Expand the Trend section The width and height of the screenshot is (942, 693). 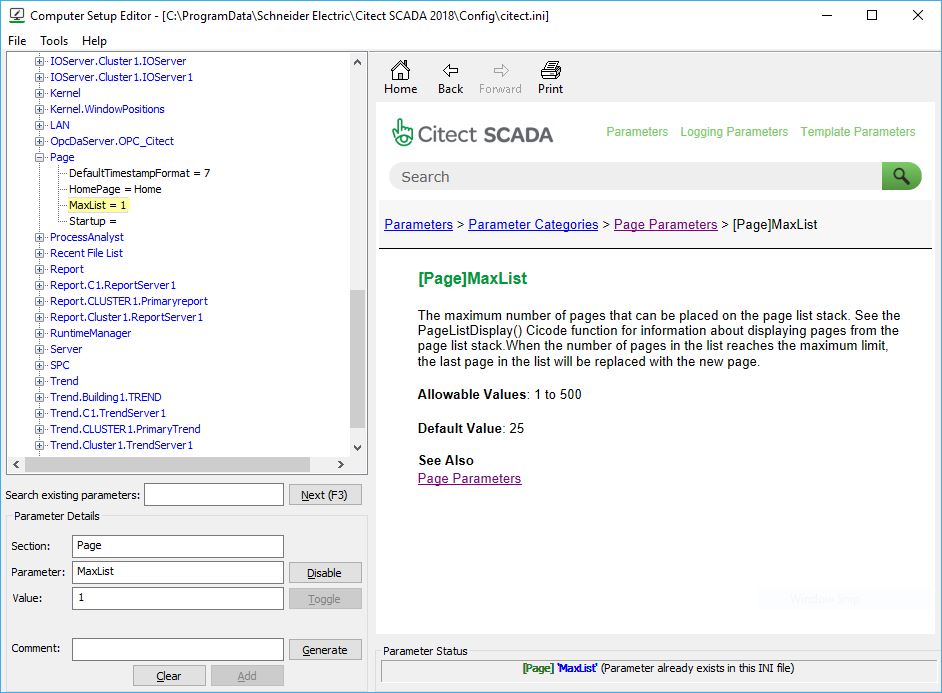click(40, 381)
